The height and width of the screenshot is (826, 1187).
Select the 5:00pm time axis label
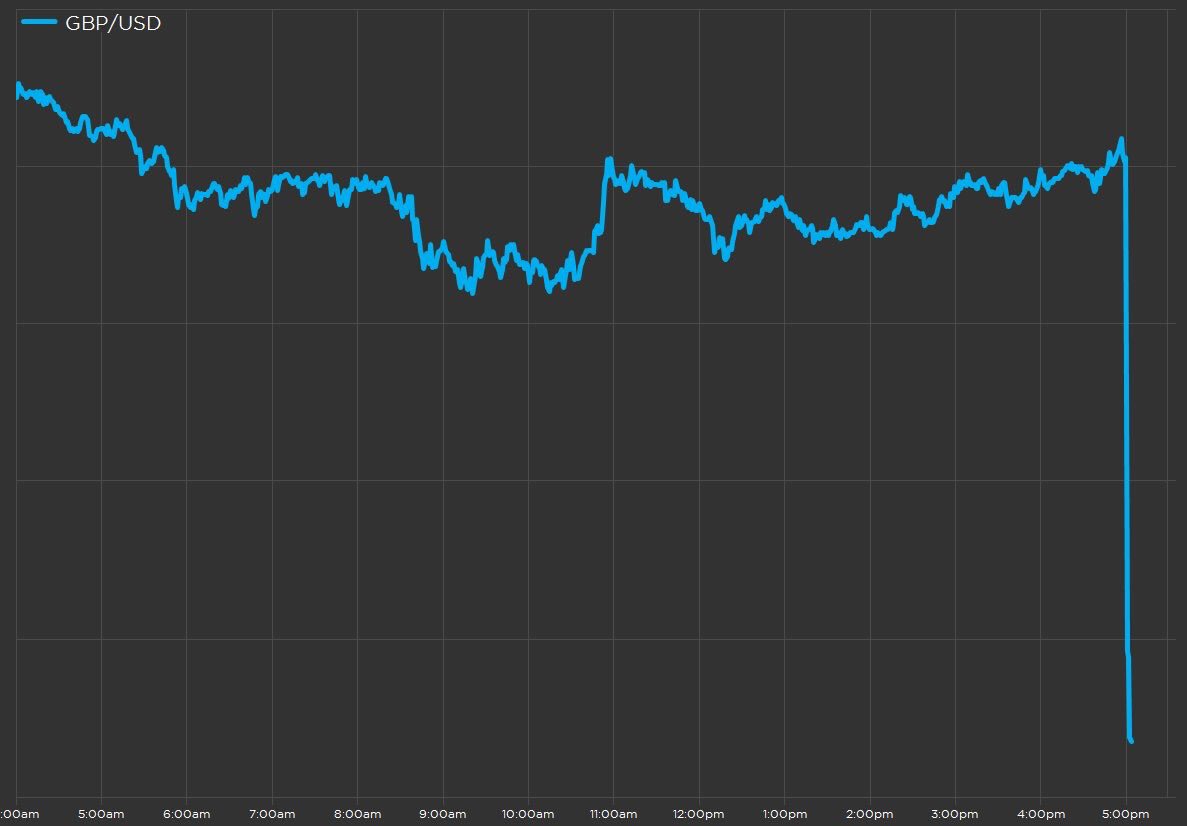pyautogui.click(x=1126, y=815)
